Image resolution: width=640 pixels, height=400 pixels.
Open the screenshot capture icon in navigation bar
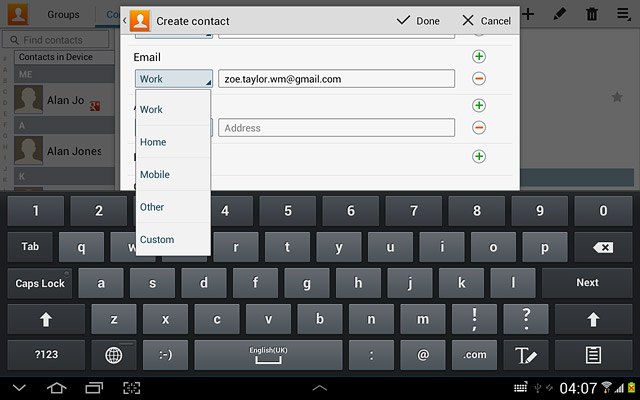(x=131, y=387)
